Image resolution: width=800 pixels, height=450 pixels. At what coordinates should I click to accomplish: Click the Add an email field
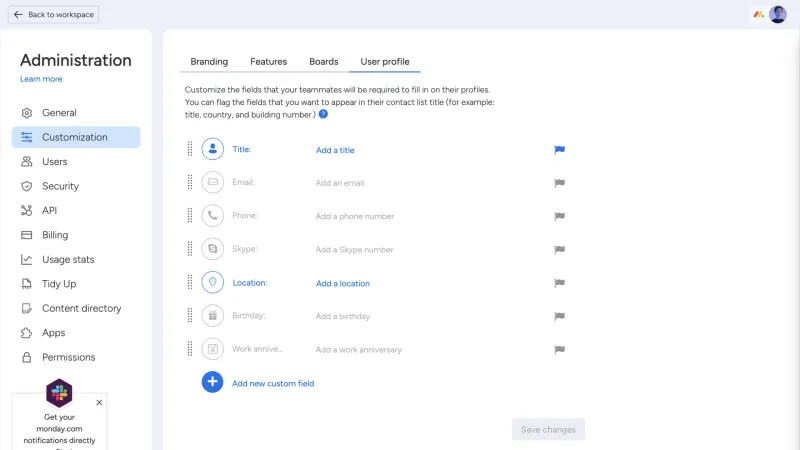pos(340,183)
